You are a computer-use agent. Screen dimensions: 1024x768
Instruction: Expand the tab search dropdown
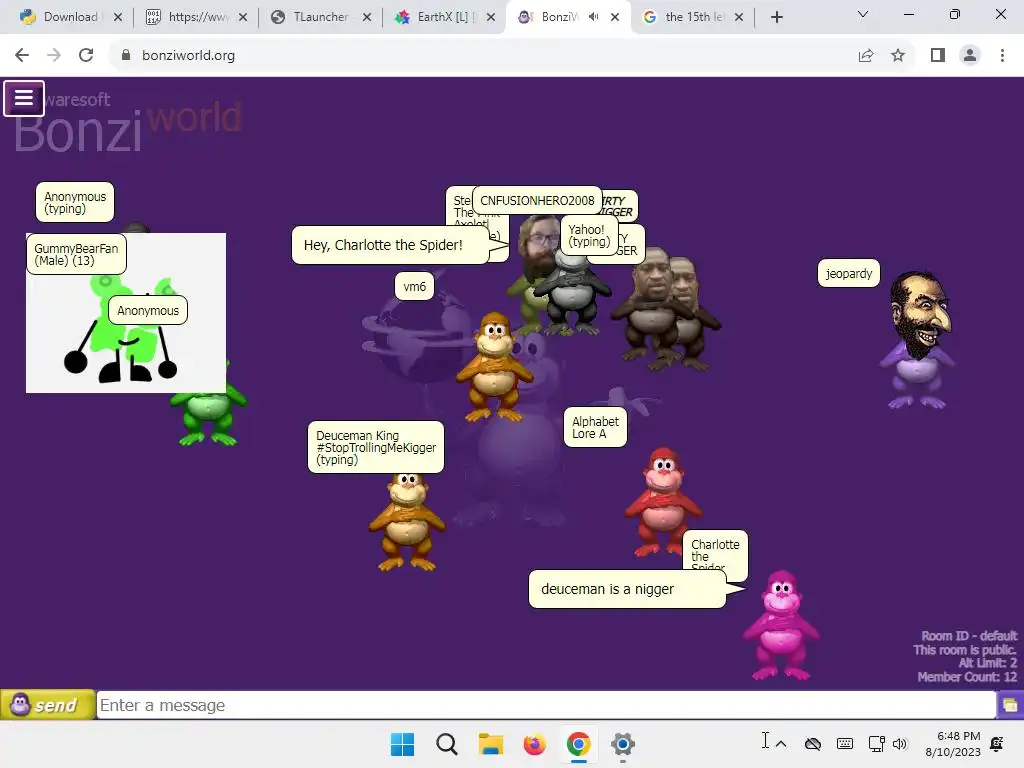click(x=863, y=14)
